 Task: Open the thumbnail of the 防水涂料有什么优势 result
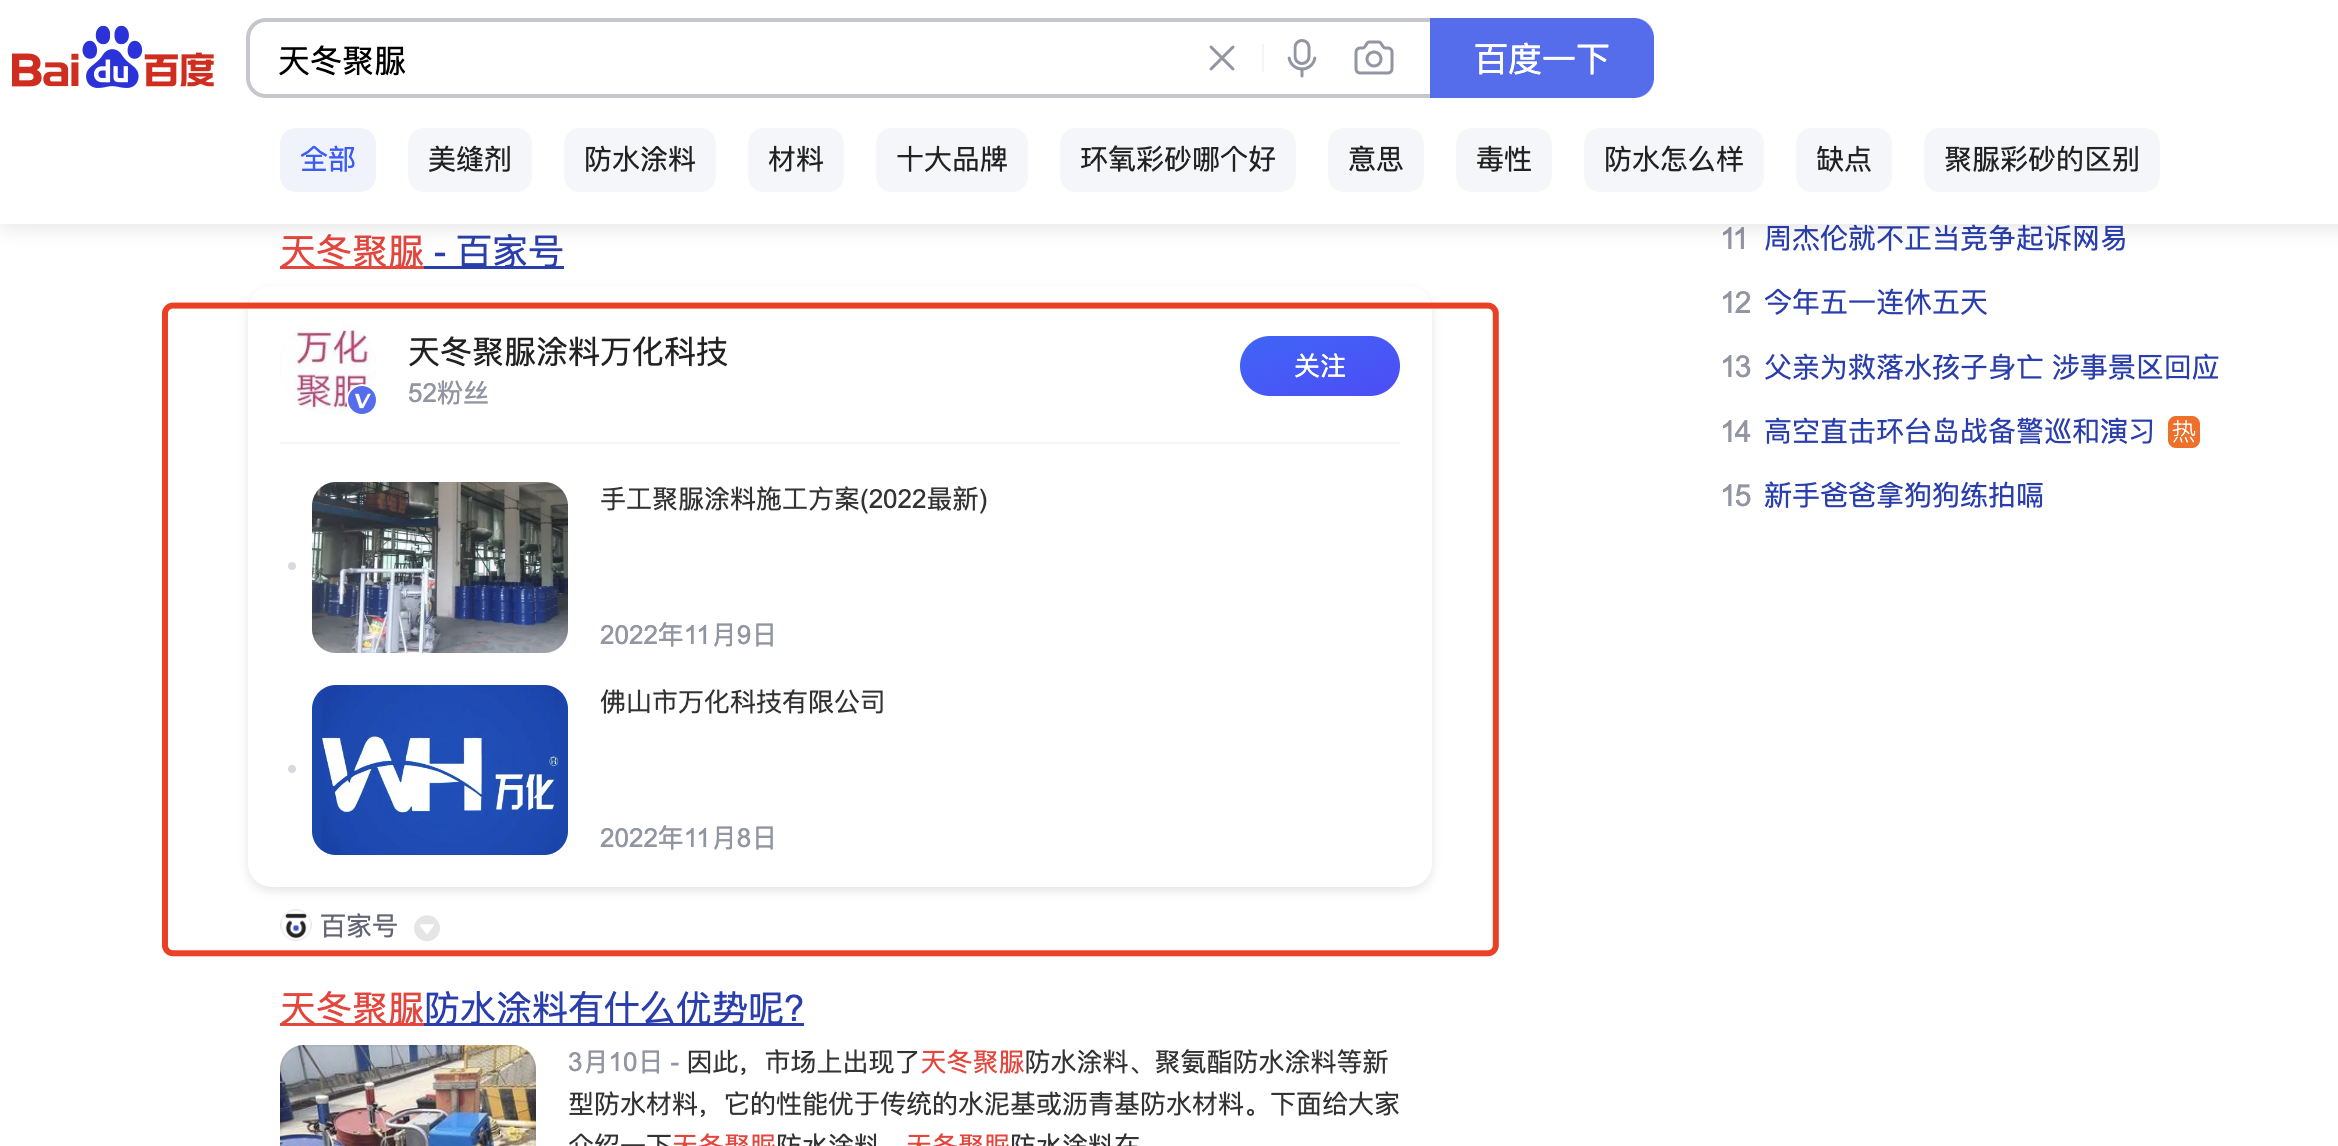pos(408,1095)
